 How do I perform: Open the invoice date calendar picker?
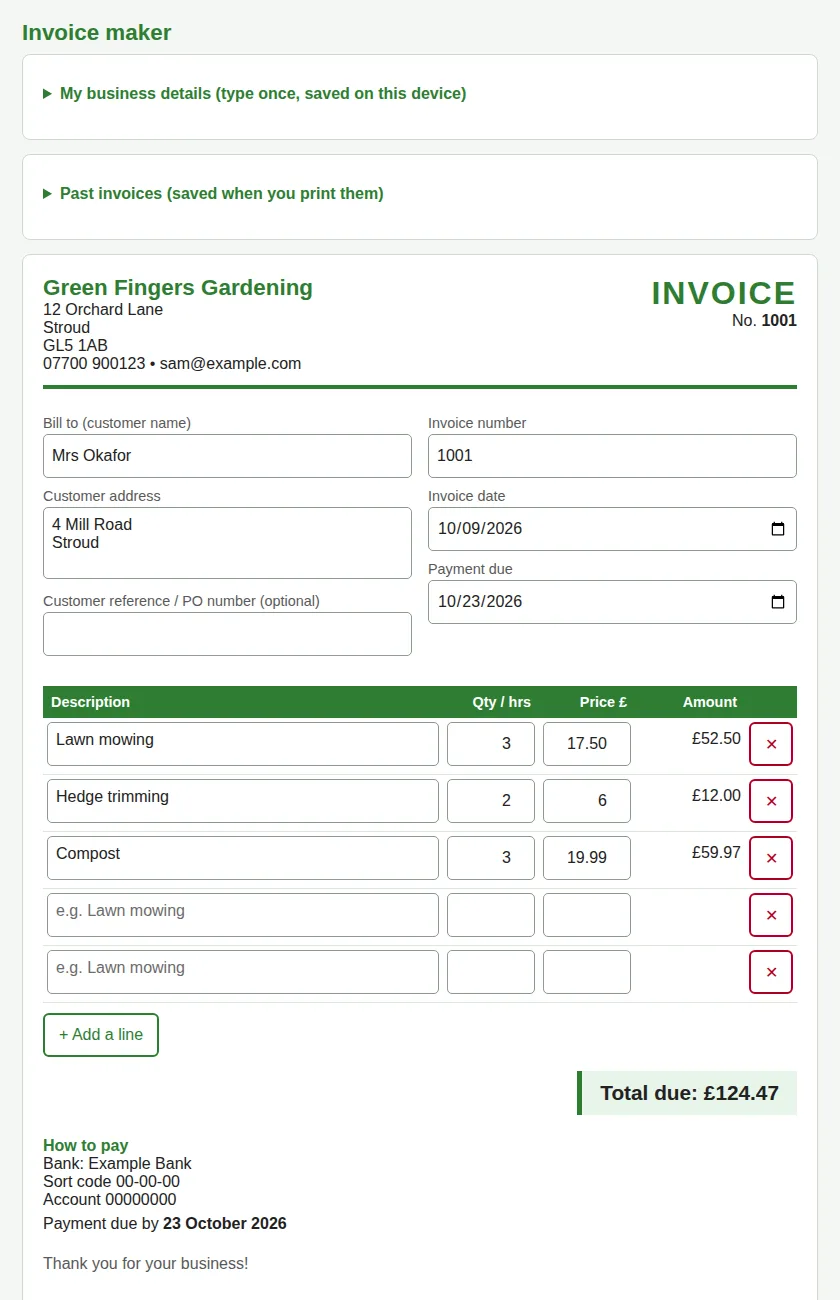click(778, 529)
